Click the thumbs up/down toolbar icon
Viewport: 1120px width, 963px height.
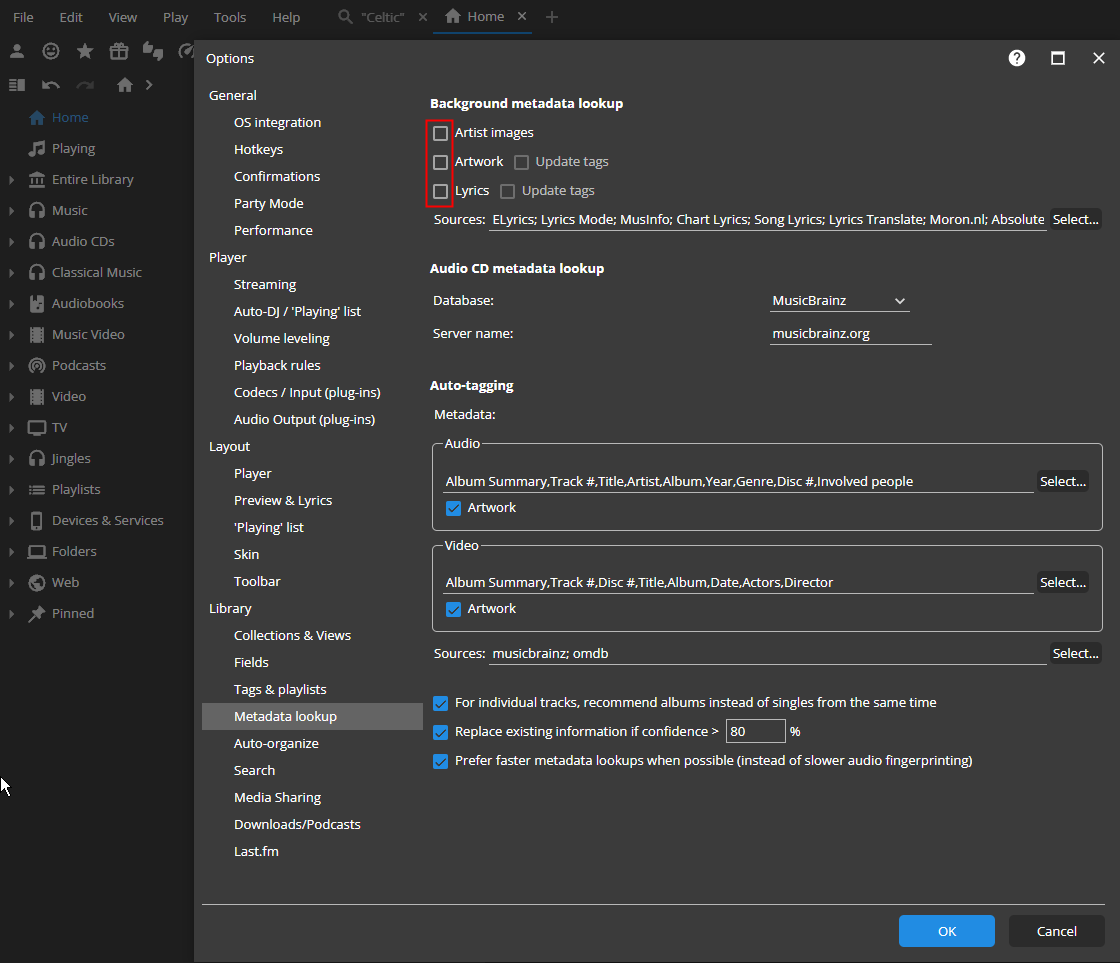click(x=153, y=51)
